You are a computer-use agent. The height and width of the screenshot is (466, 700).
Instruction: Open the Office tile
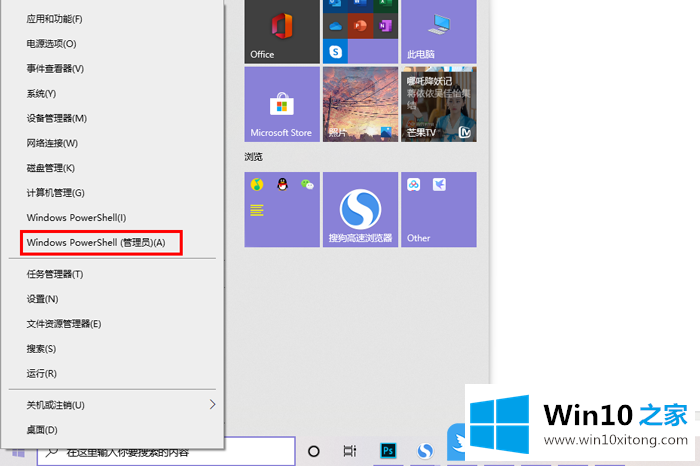point(282,31)
